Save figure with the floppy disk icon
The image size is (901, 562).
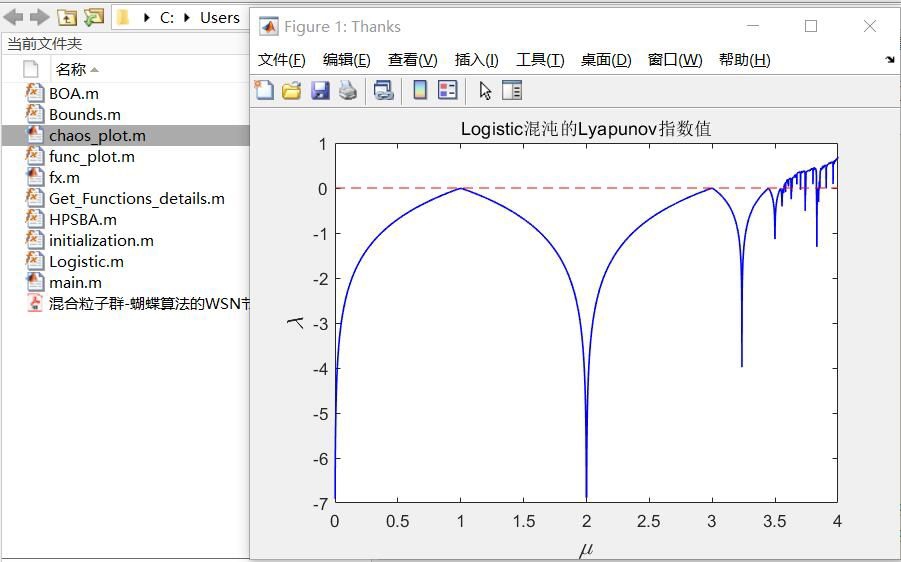pyautogui.click(x=320, y=90)
